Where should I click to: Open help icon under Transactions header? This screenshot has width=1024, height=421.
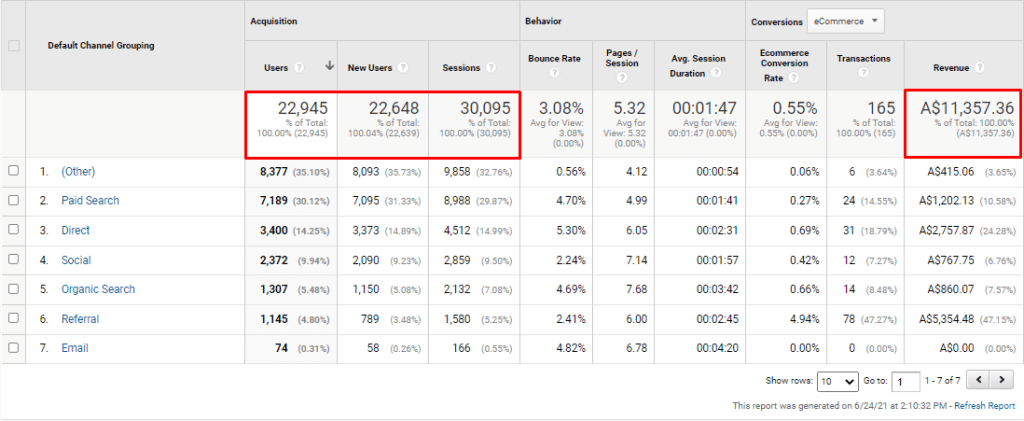863,72
